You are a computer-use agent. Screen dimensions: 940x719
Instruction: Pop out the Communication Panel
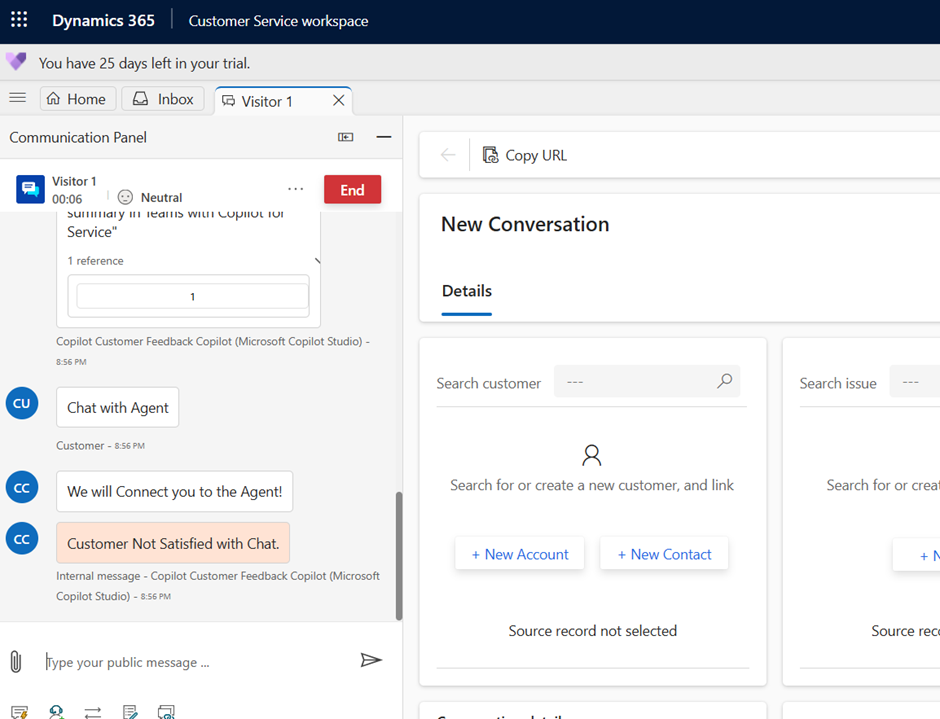346,137
